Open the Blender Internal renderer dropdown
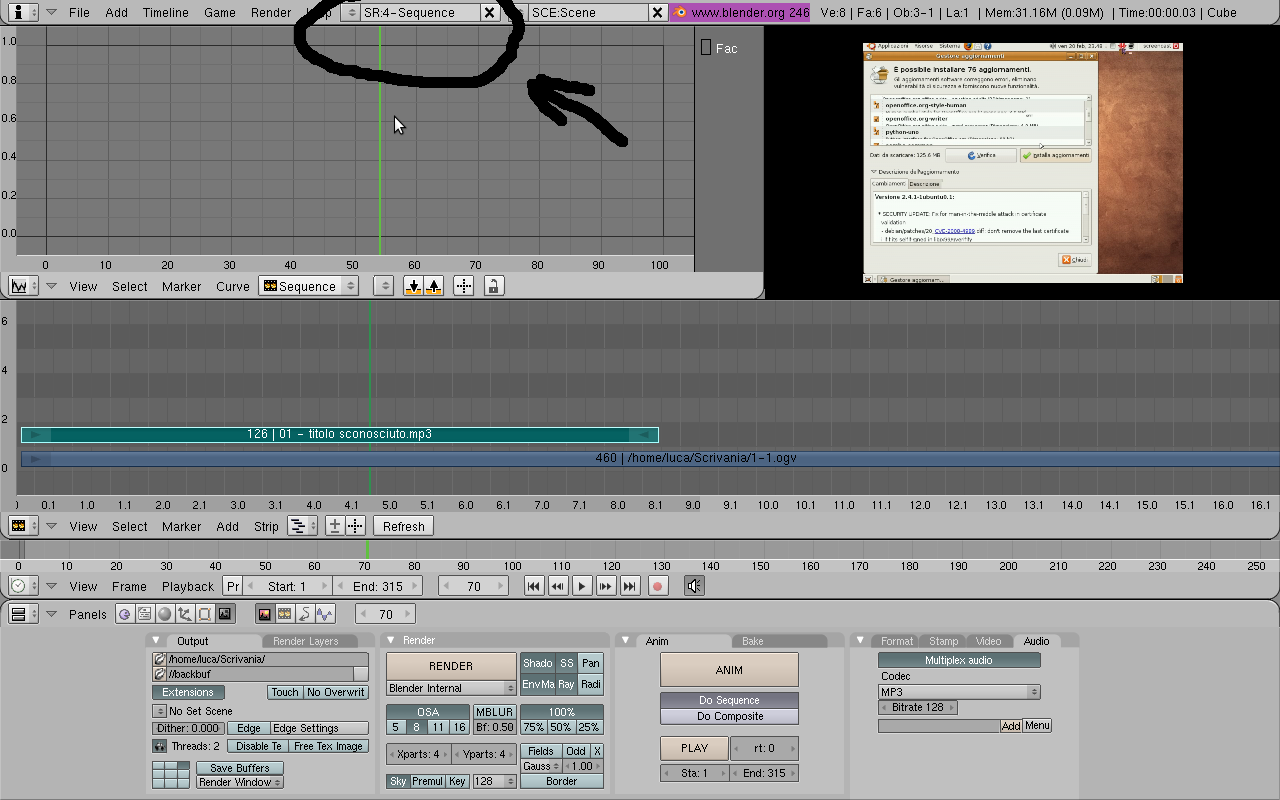Viewport: 1280px width, 800px height. pos(451,688)
